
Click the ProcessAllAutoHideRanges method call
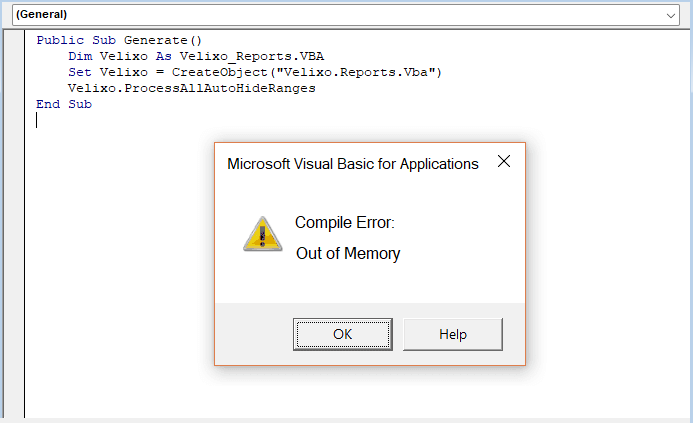220,88
